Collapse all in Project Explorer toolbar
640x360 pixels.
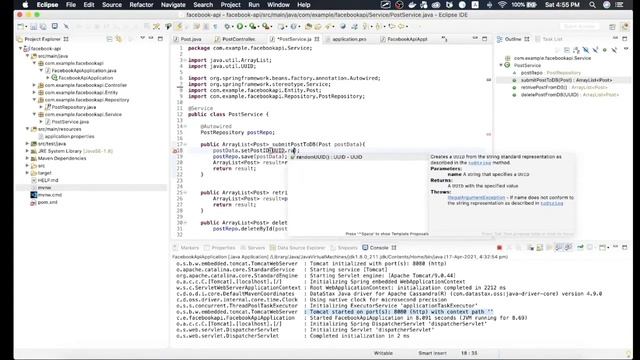tap(109, 39)
